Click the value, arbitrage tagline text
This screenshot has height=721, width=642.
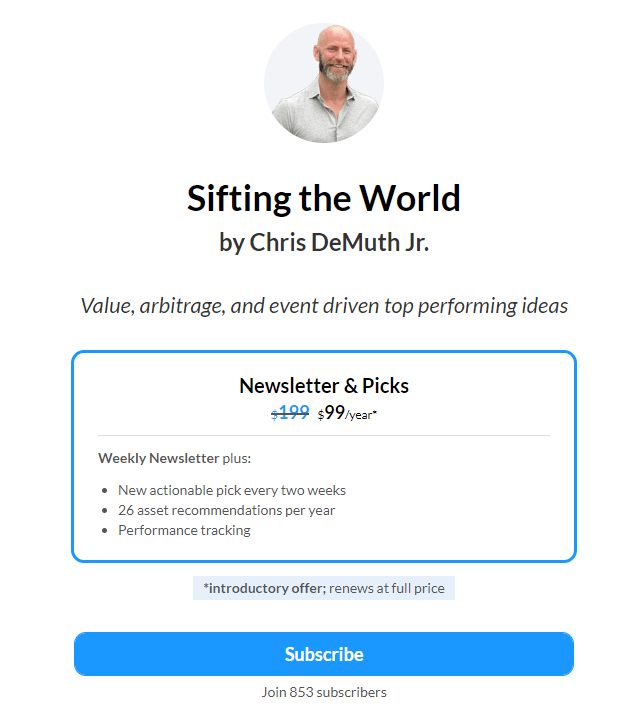(324, 306)
